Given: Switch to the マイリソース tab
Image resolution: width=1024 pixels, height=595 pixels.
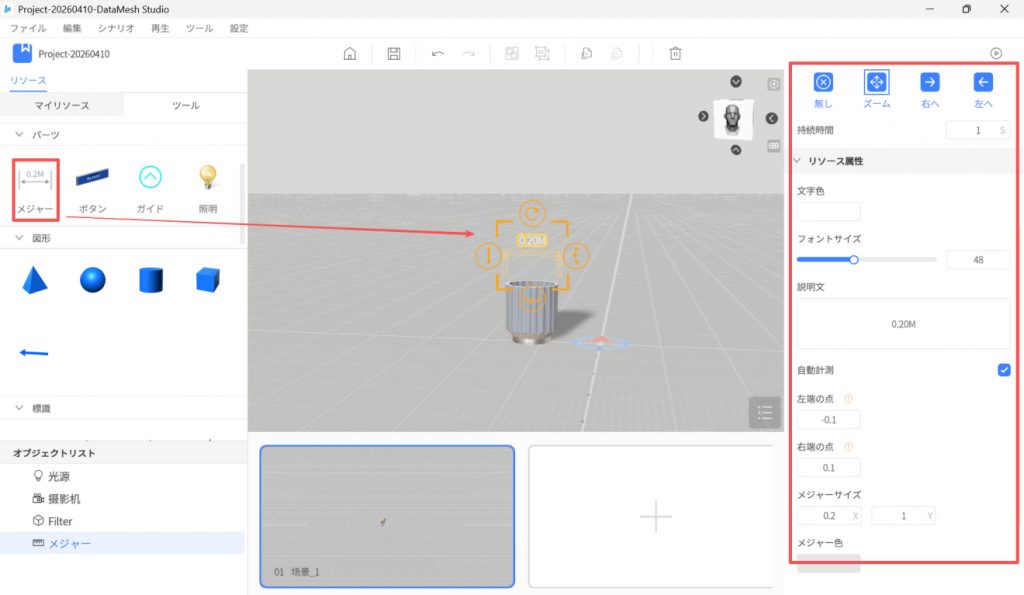Looking at the screenshot, I should click(x=62, y=106).
